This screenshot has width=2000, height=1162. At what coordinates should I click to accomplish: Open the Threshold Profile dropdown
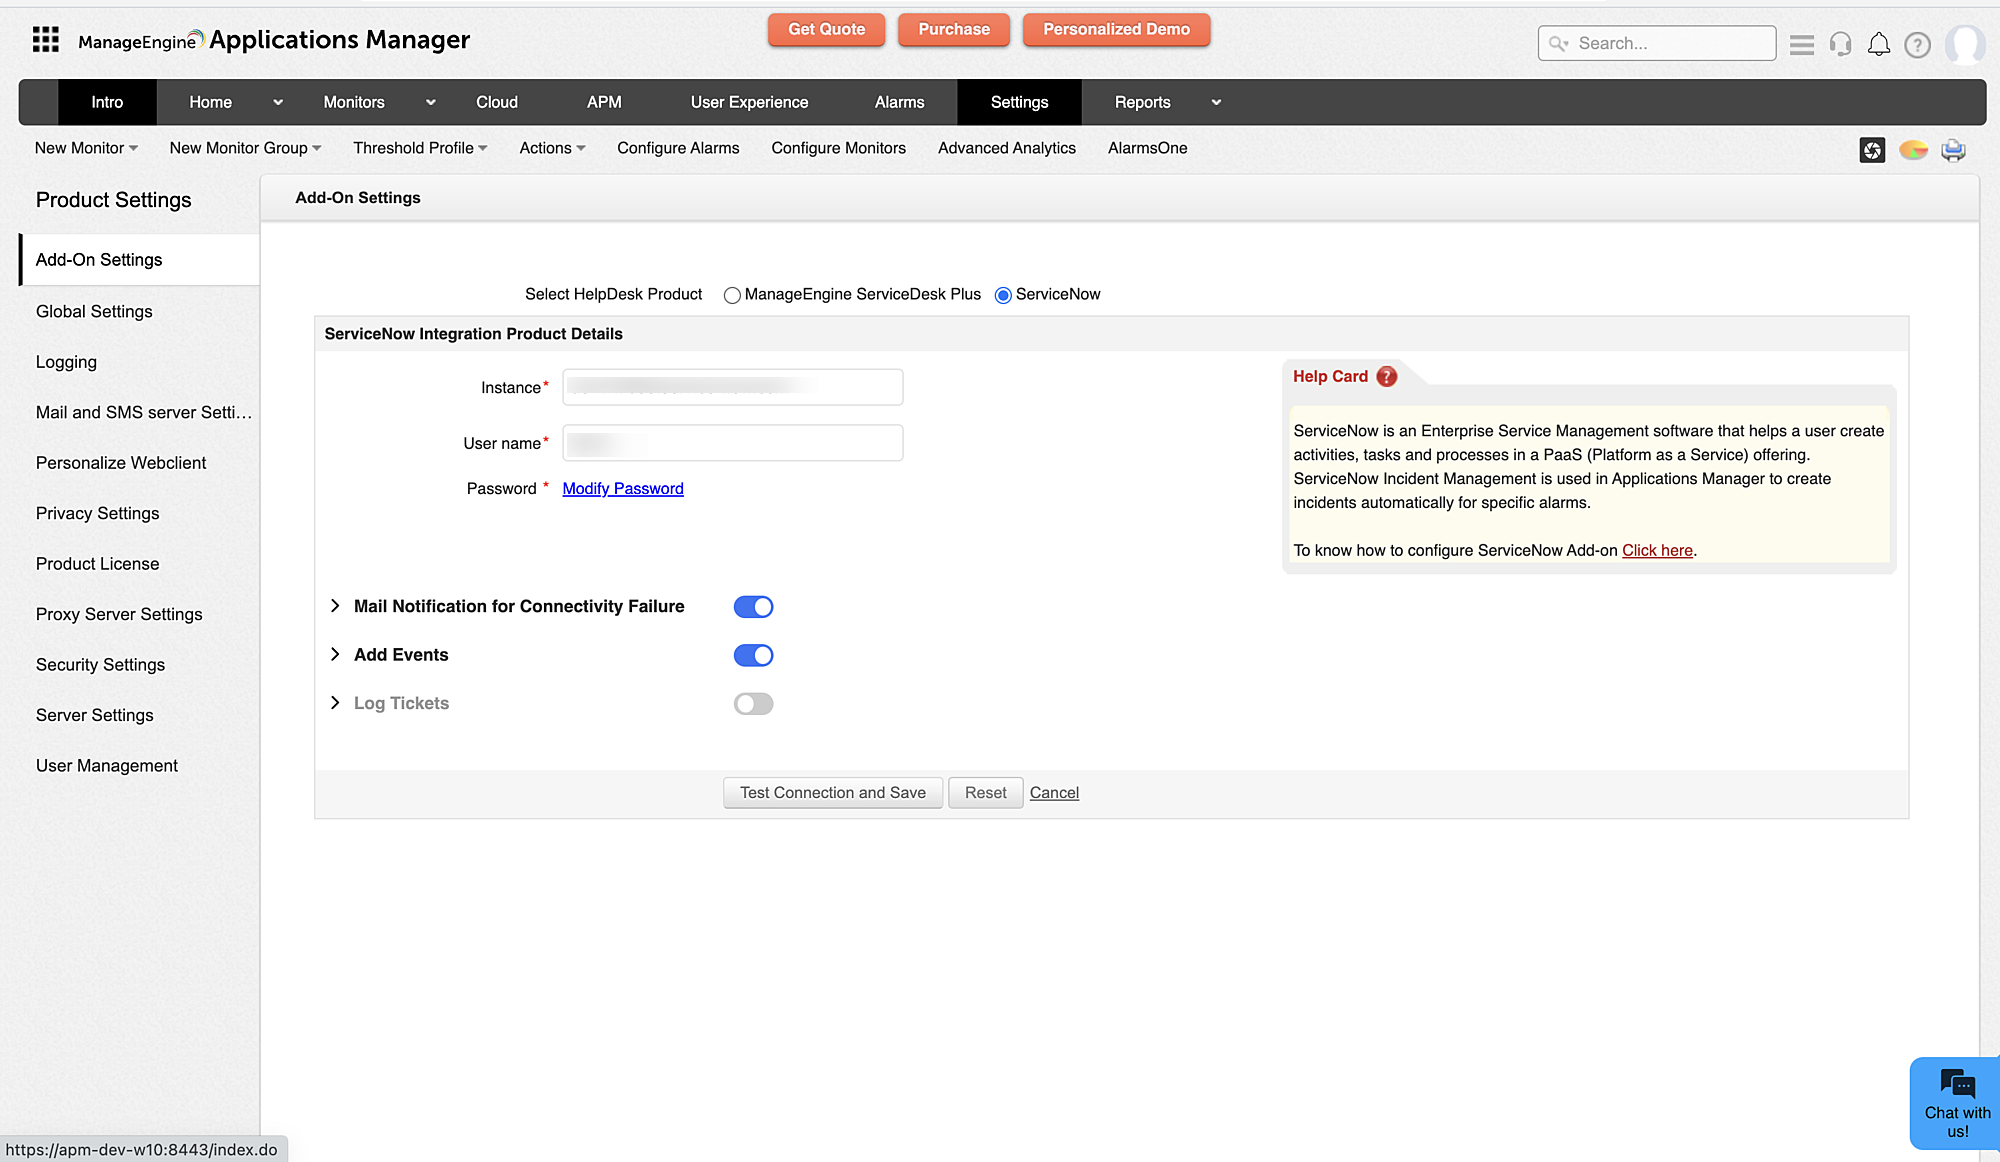point(420,148)
